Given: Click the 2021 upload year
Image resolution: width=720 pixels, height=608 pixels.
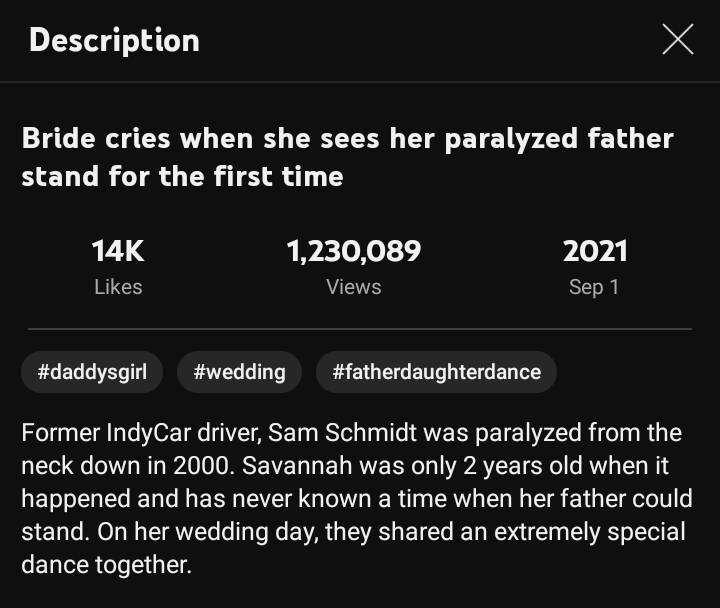Looking at the screenshot, I should point(594,251).
